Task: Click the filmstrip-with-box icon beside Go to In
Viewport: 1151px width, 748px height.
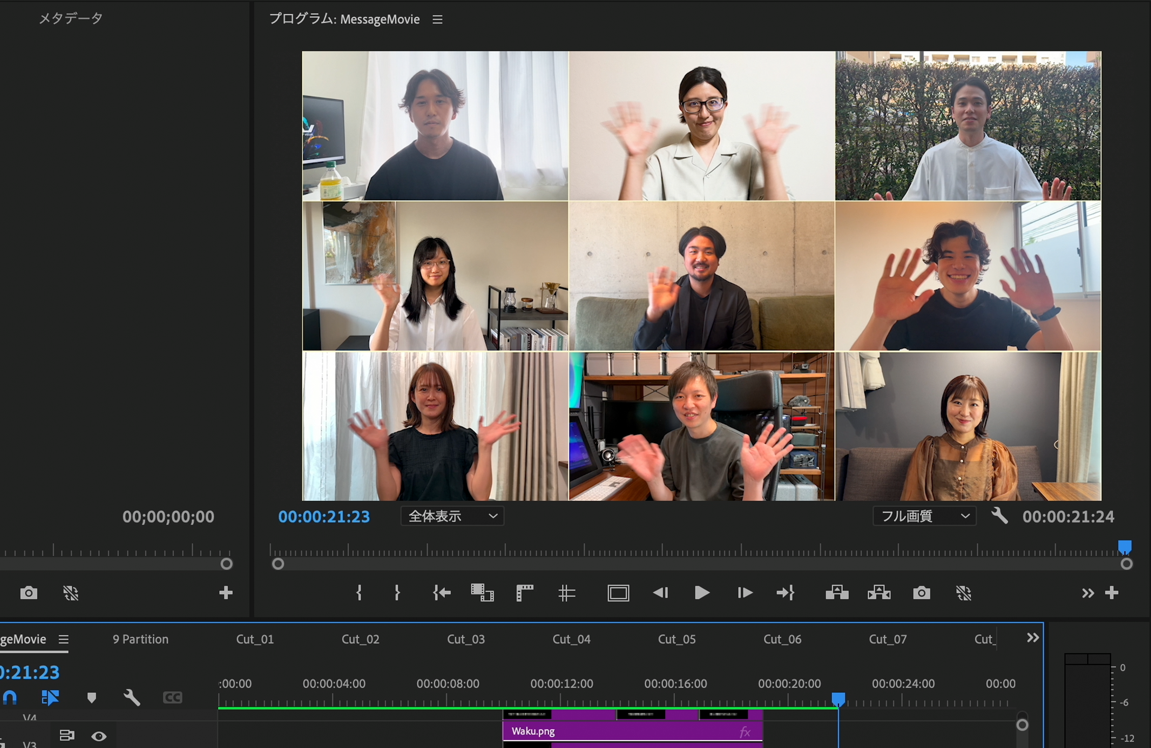Action: click(482, 592)
